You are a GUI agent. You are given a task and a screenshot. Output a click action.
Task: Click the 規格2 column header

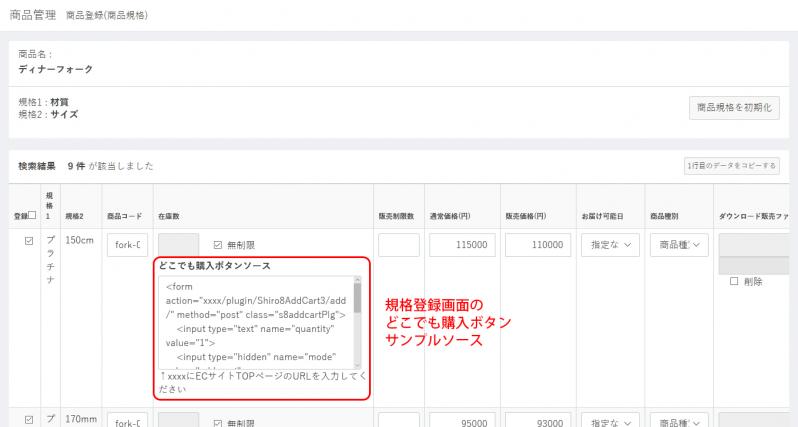74,216
